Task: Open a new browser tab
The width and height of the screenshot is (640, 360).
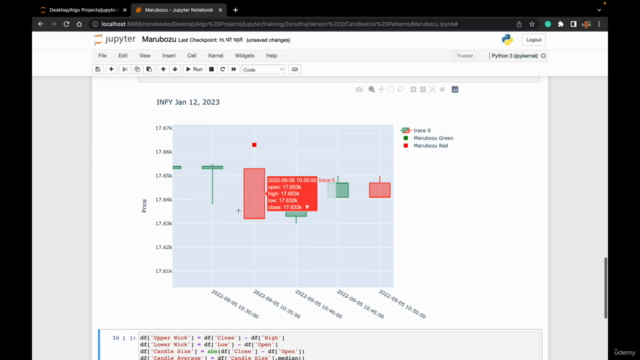Action: pyautogui.click(x=236, y=10)
